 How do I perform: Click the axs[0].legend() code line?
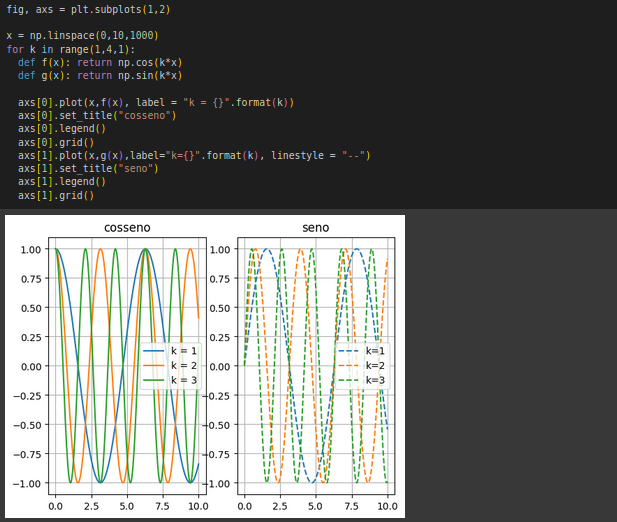pyautogui.click(x=62, y=129)
